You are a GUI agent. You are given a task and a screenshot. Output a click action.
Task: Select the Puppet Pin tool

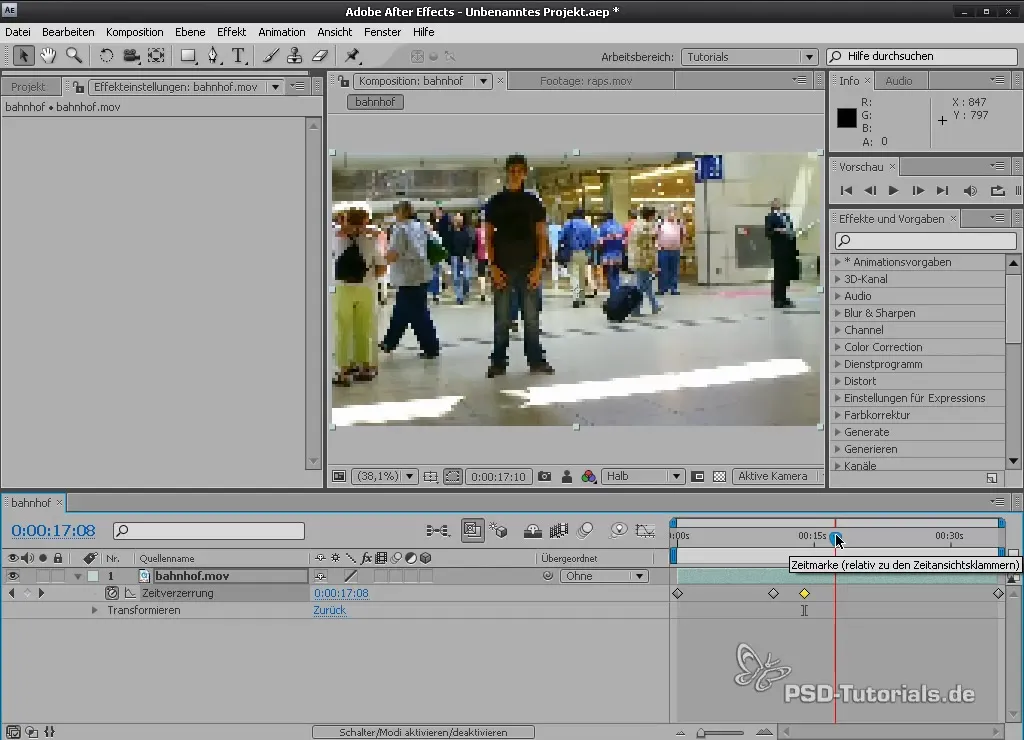[x=353, y=56]
